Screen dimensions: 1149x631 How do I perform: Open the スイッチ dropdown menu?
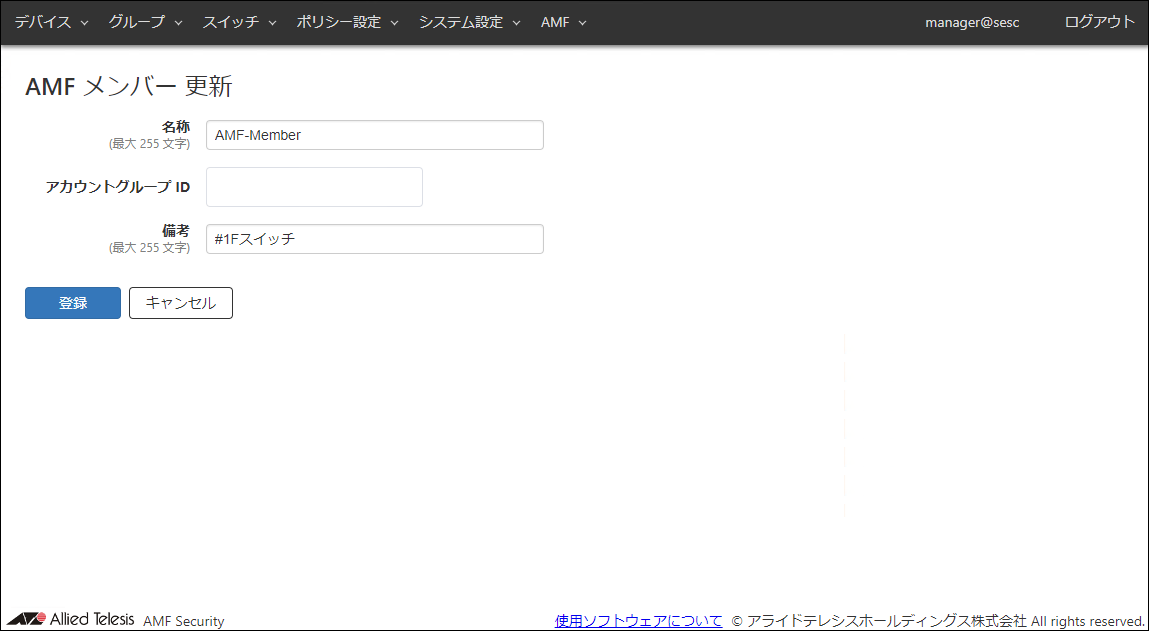coord(239,22)
